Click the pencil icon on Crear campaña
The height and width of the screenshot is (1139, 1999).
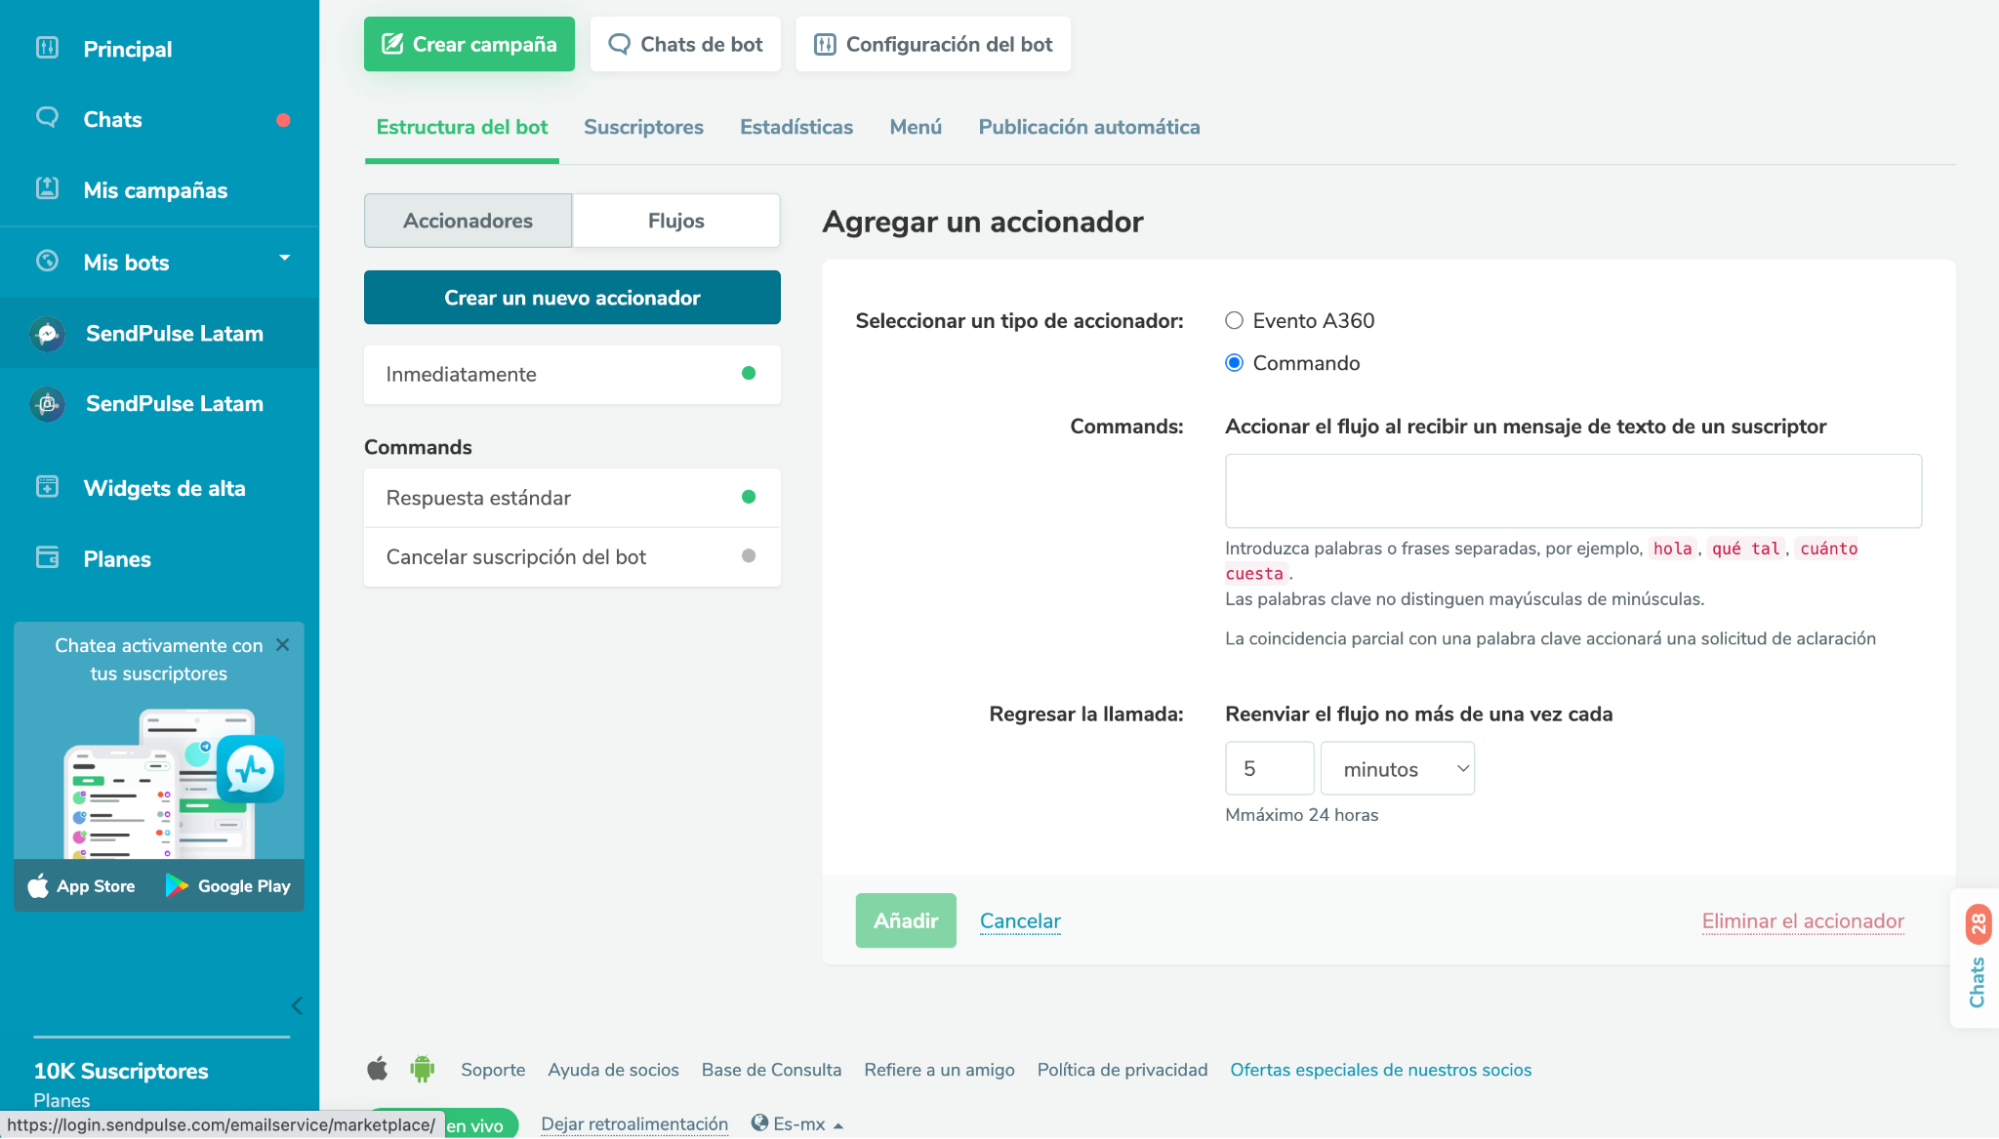(392, 44)
